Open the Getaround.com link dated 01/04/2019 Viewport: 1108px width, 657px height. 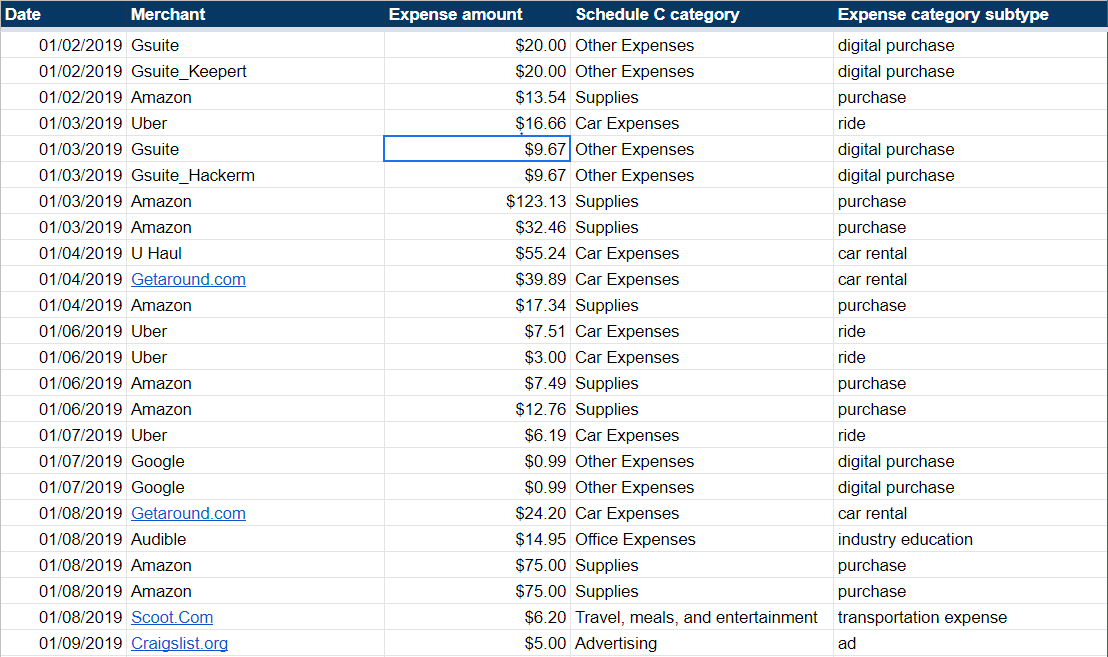[x=188, y=280]
